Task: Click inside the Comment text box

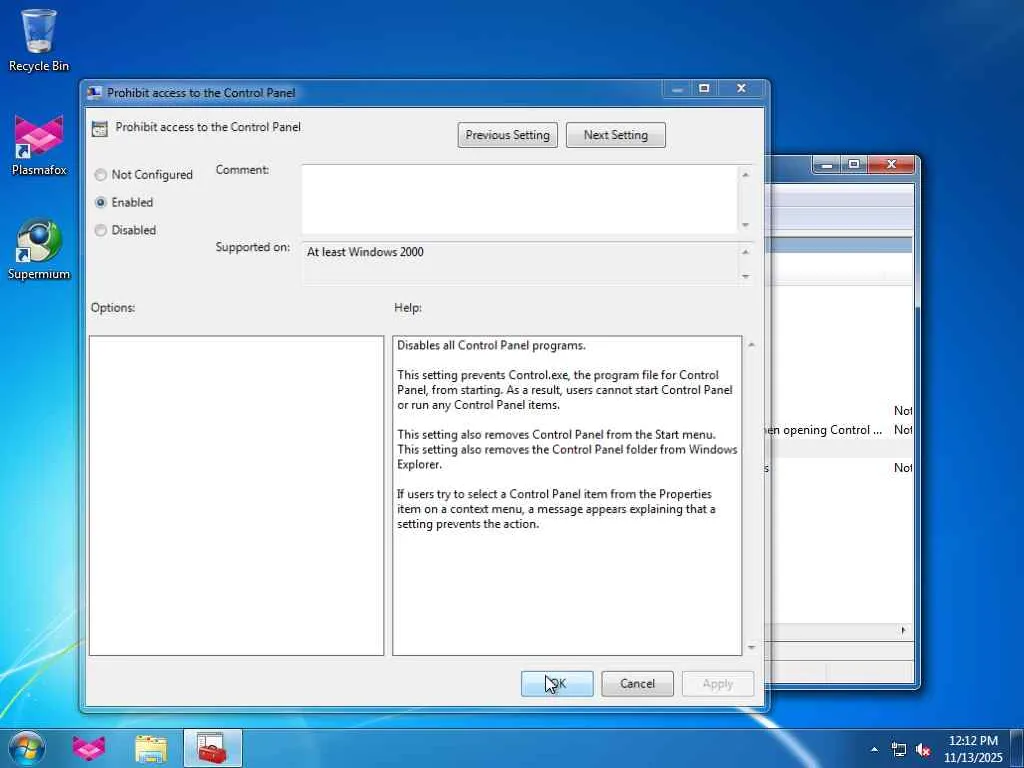Action: 519,199
